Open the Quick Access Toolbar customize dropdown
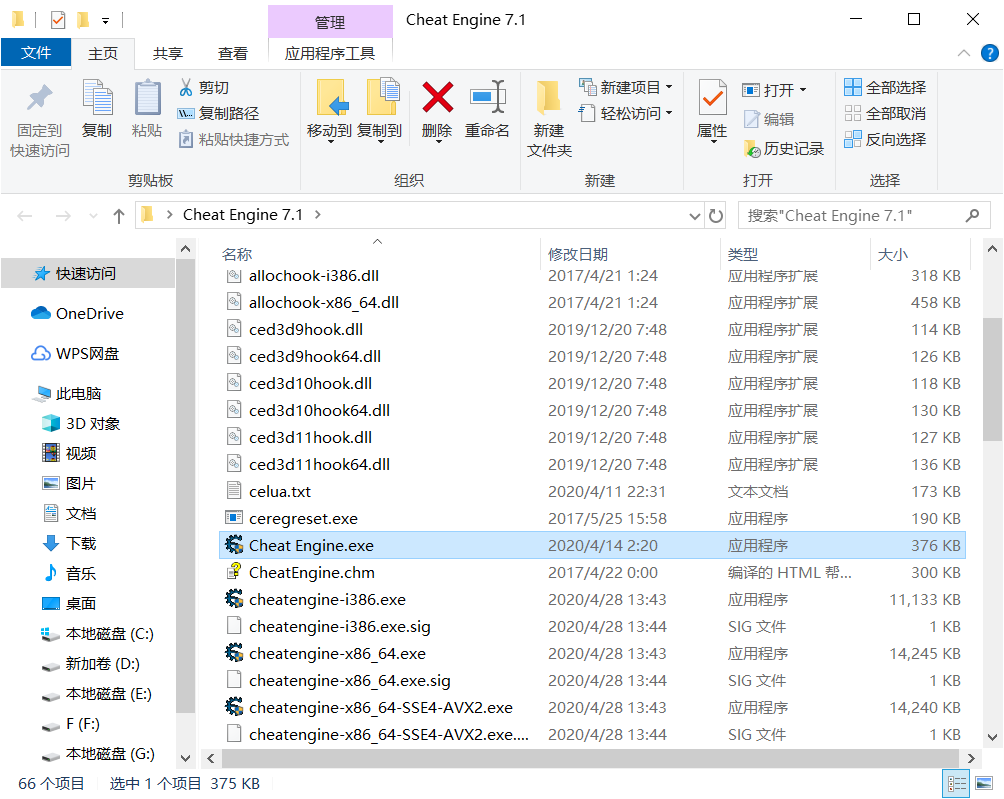The width and height of the screenshot is (1004, 799). [x=106, y=21]
